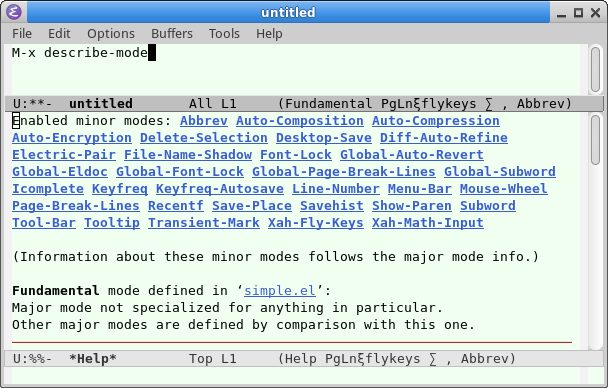Open the Buffers menu
This screenshot has height=388, width=608.
coord(172,34)
